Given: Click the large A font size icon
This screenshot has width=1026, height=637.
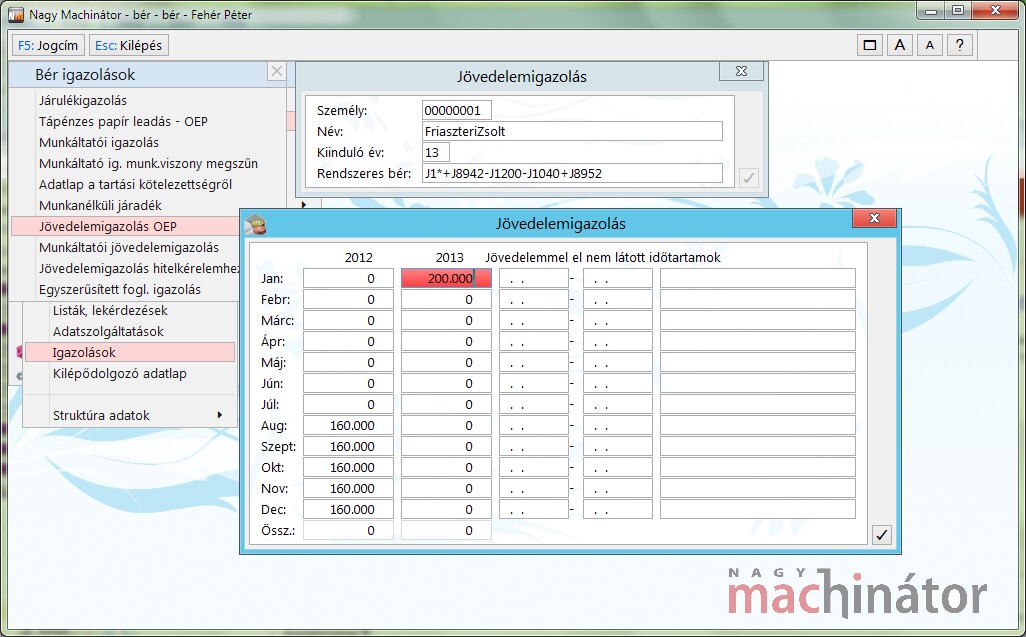Looking at the screenshot, I should coord(900,45).
